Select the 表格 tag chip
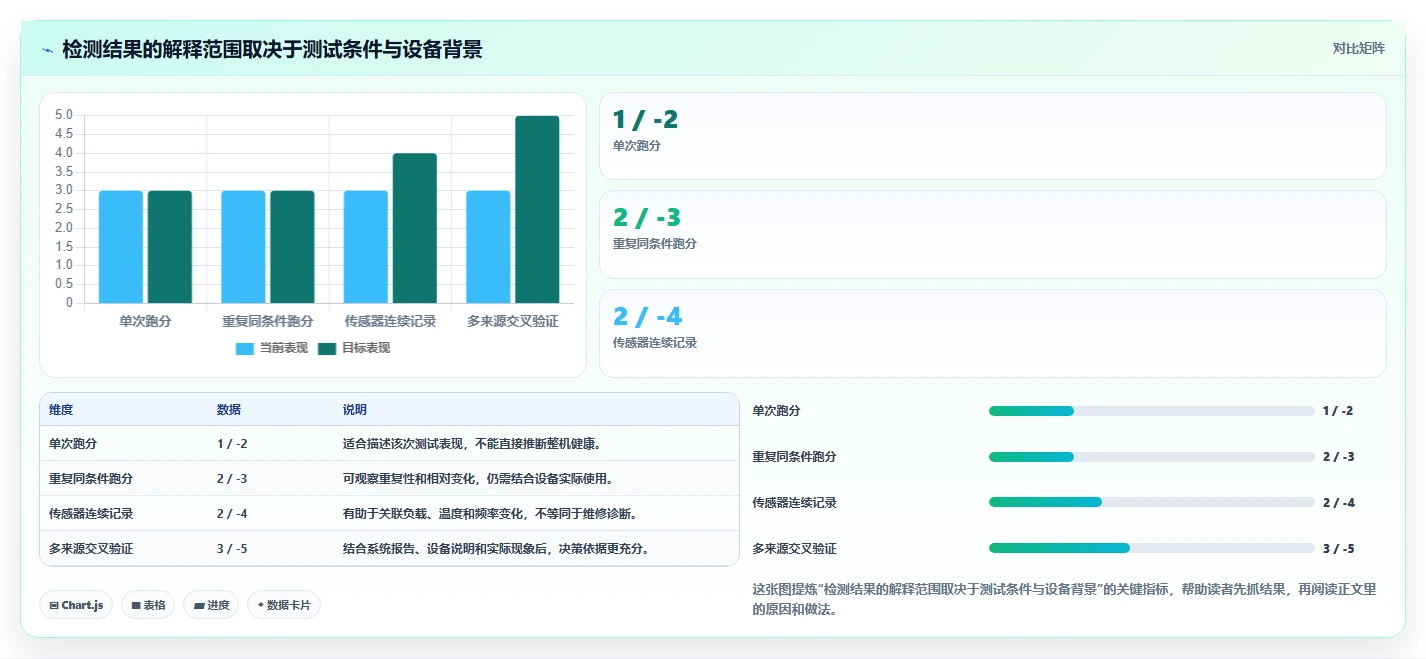 pyautogui.click(x=148, y=605)
